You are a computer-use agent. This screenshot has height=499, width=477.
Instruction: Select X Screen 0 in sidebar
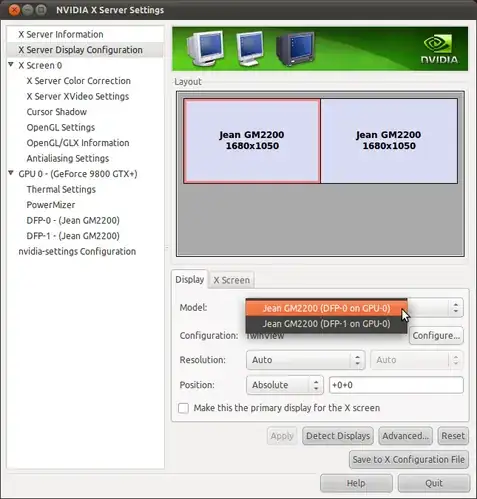[x=40, y=65]
